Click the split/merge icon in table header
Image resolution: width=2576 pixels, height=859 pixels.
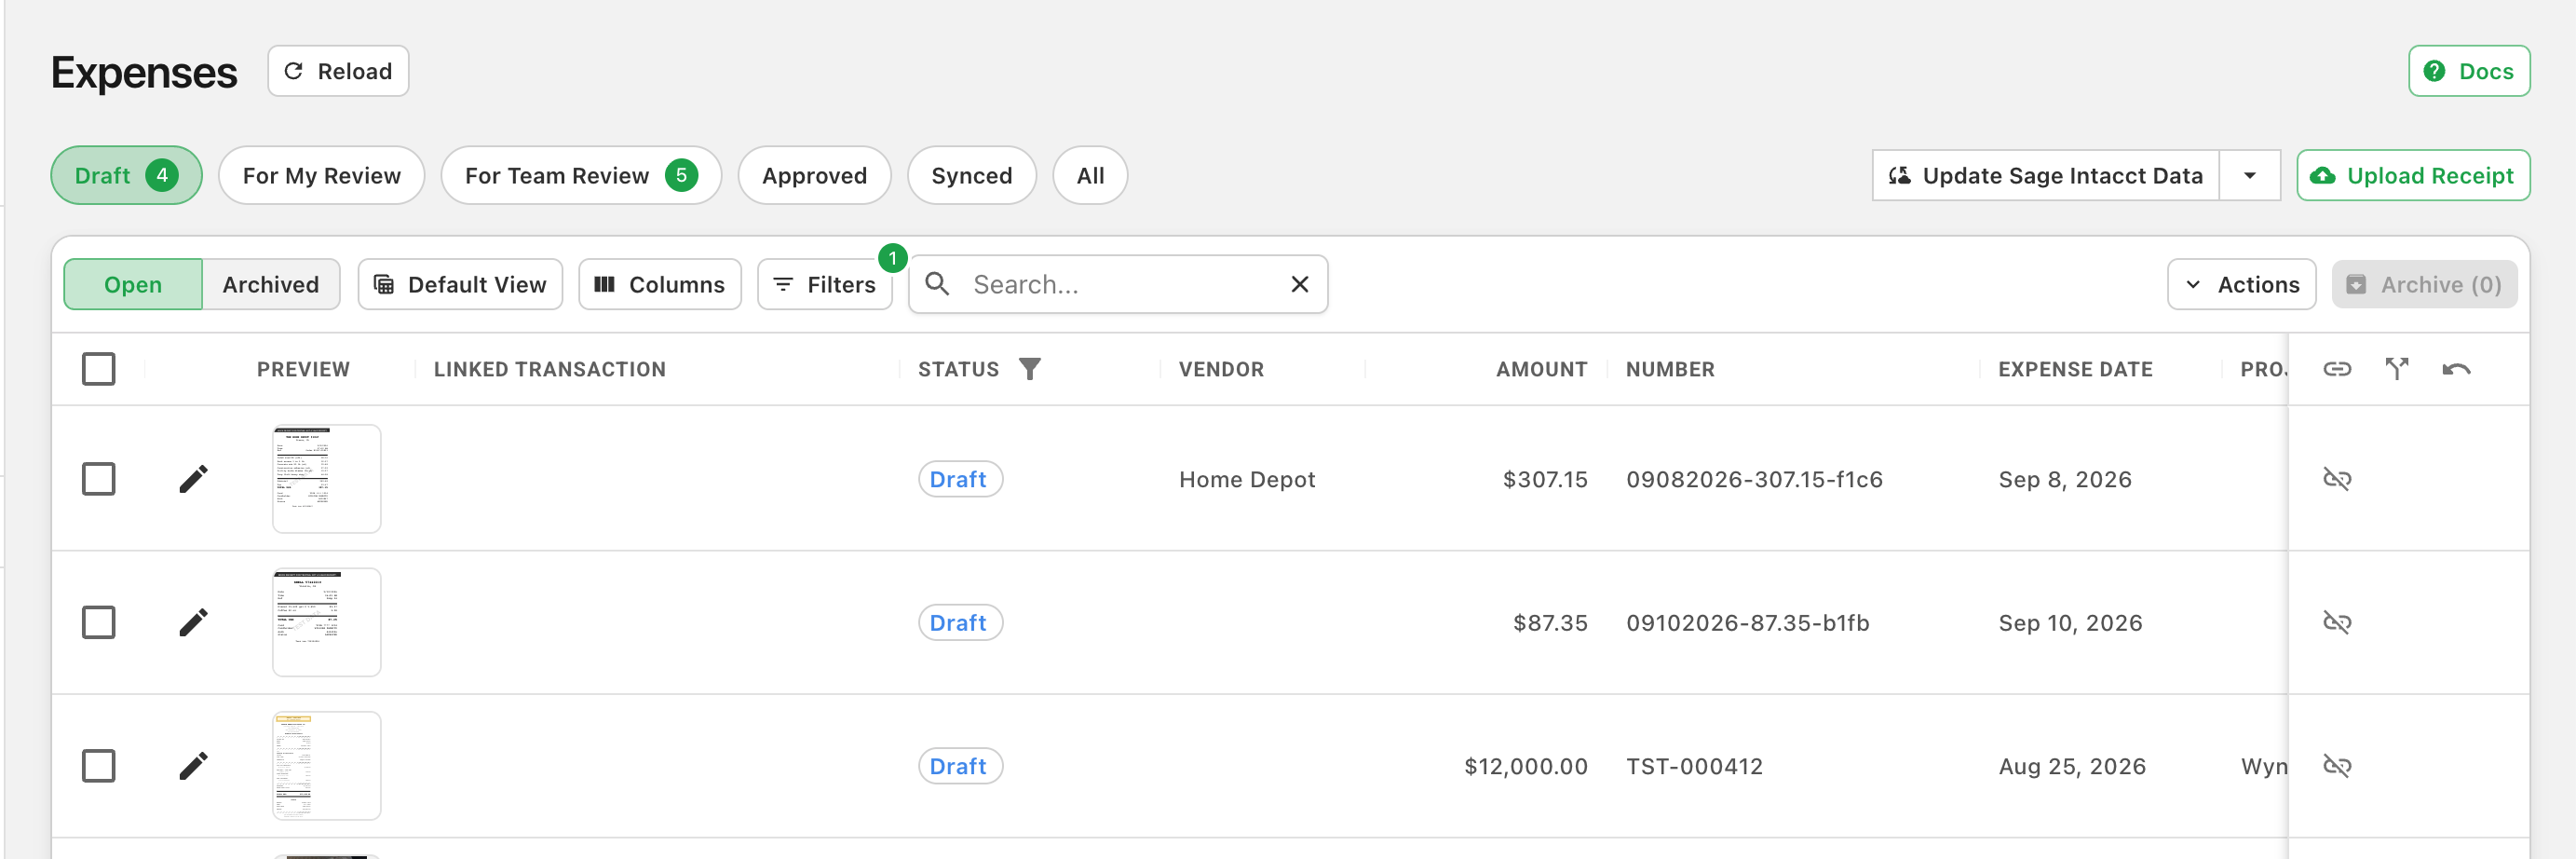2396,369
